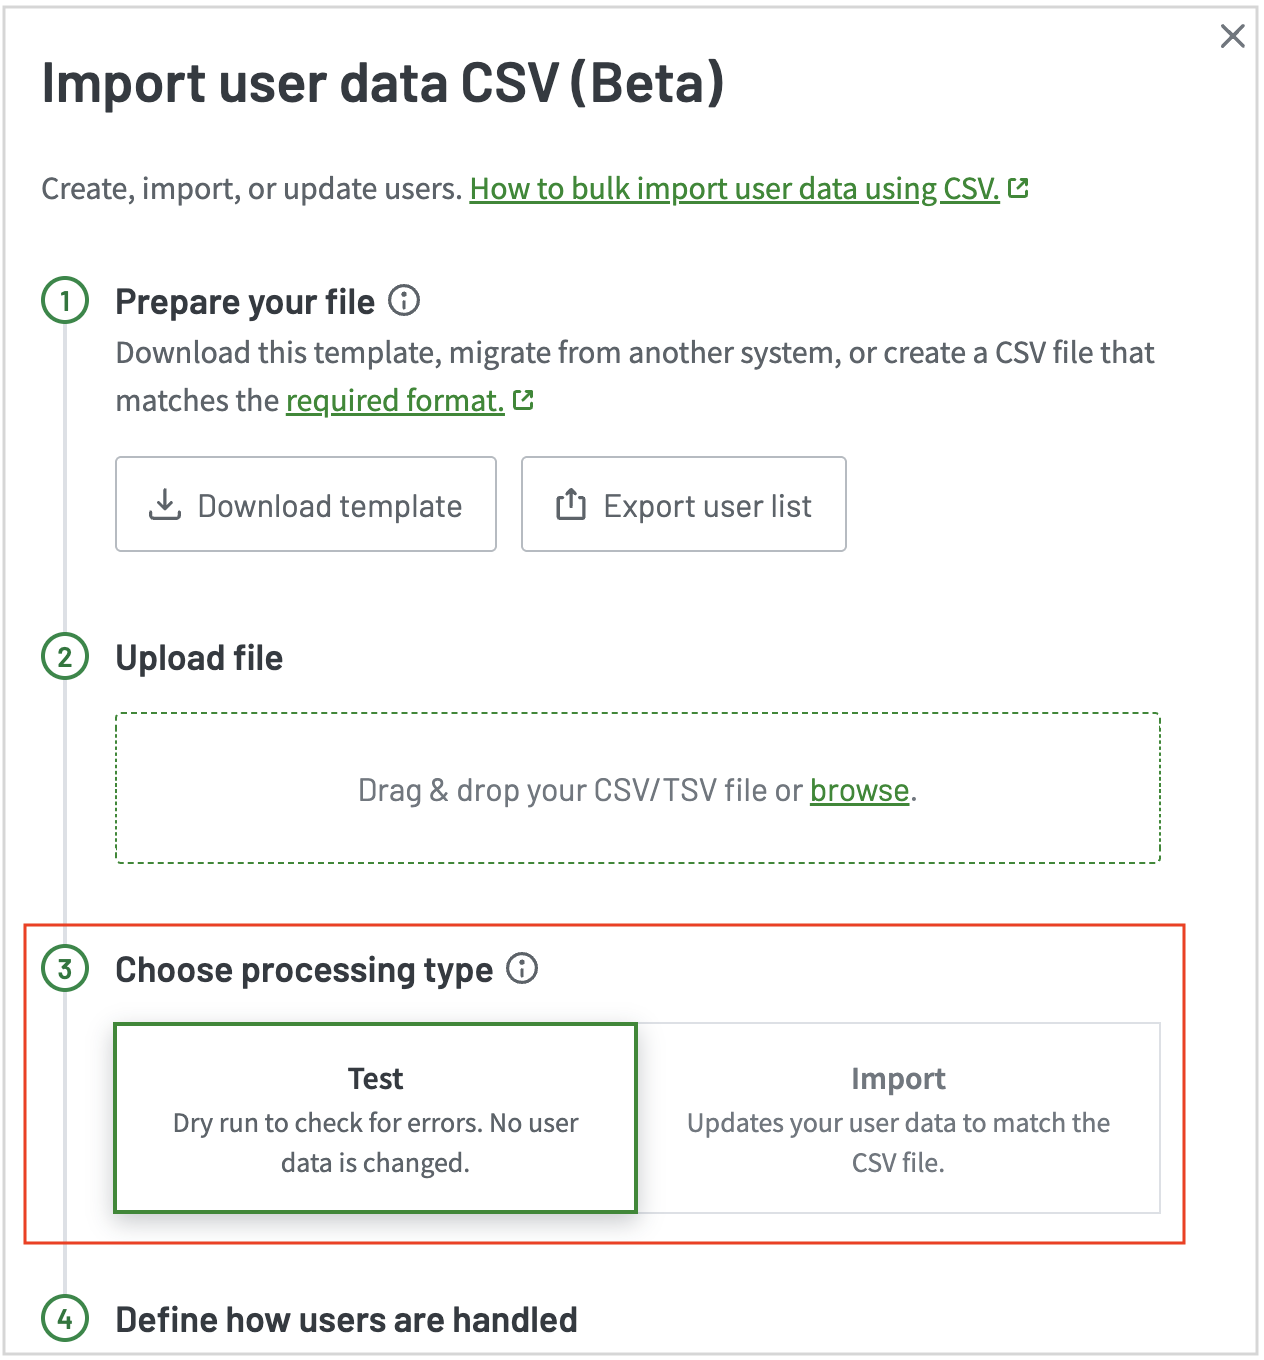Open the required format documentation link
The width and height of the screenshot is (1264, 1360).
coord(394,400)
